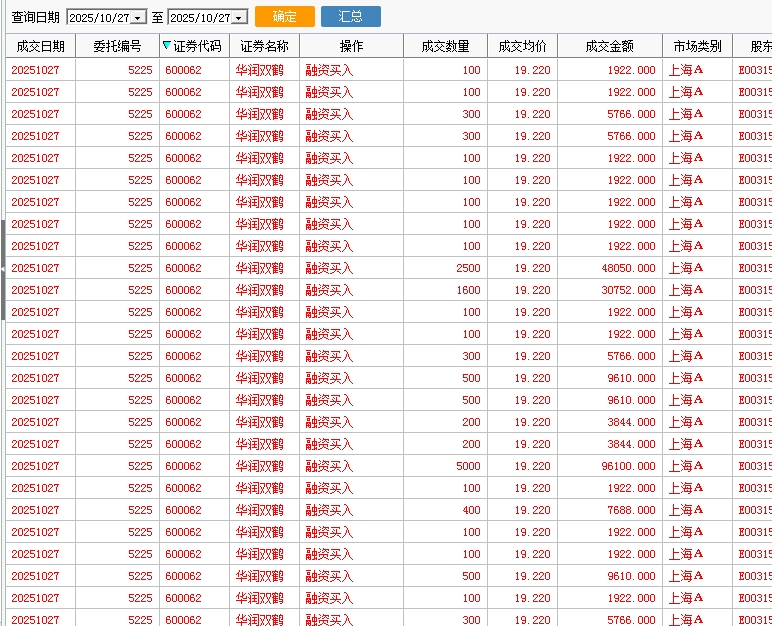Sort by the 成交日期 column header

[40, 46]
